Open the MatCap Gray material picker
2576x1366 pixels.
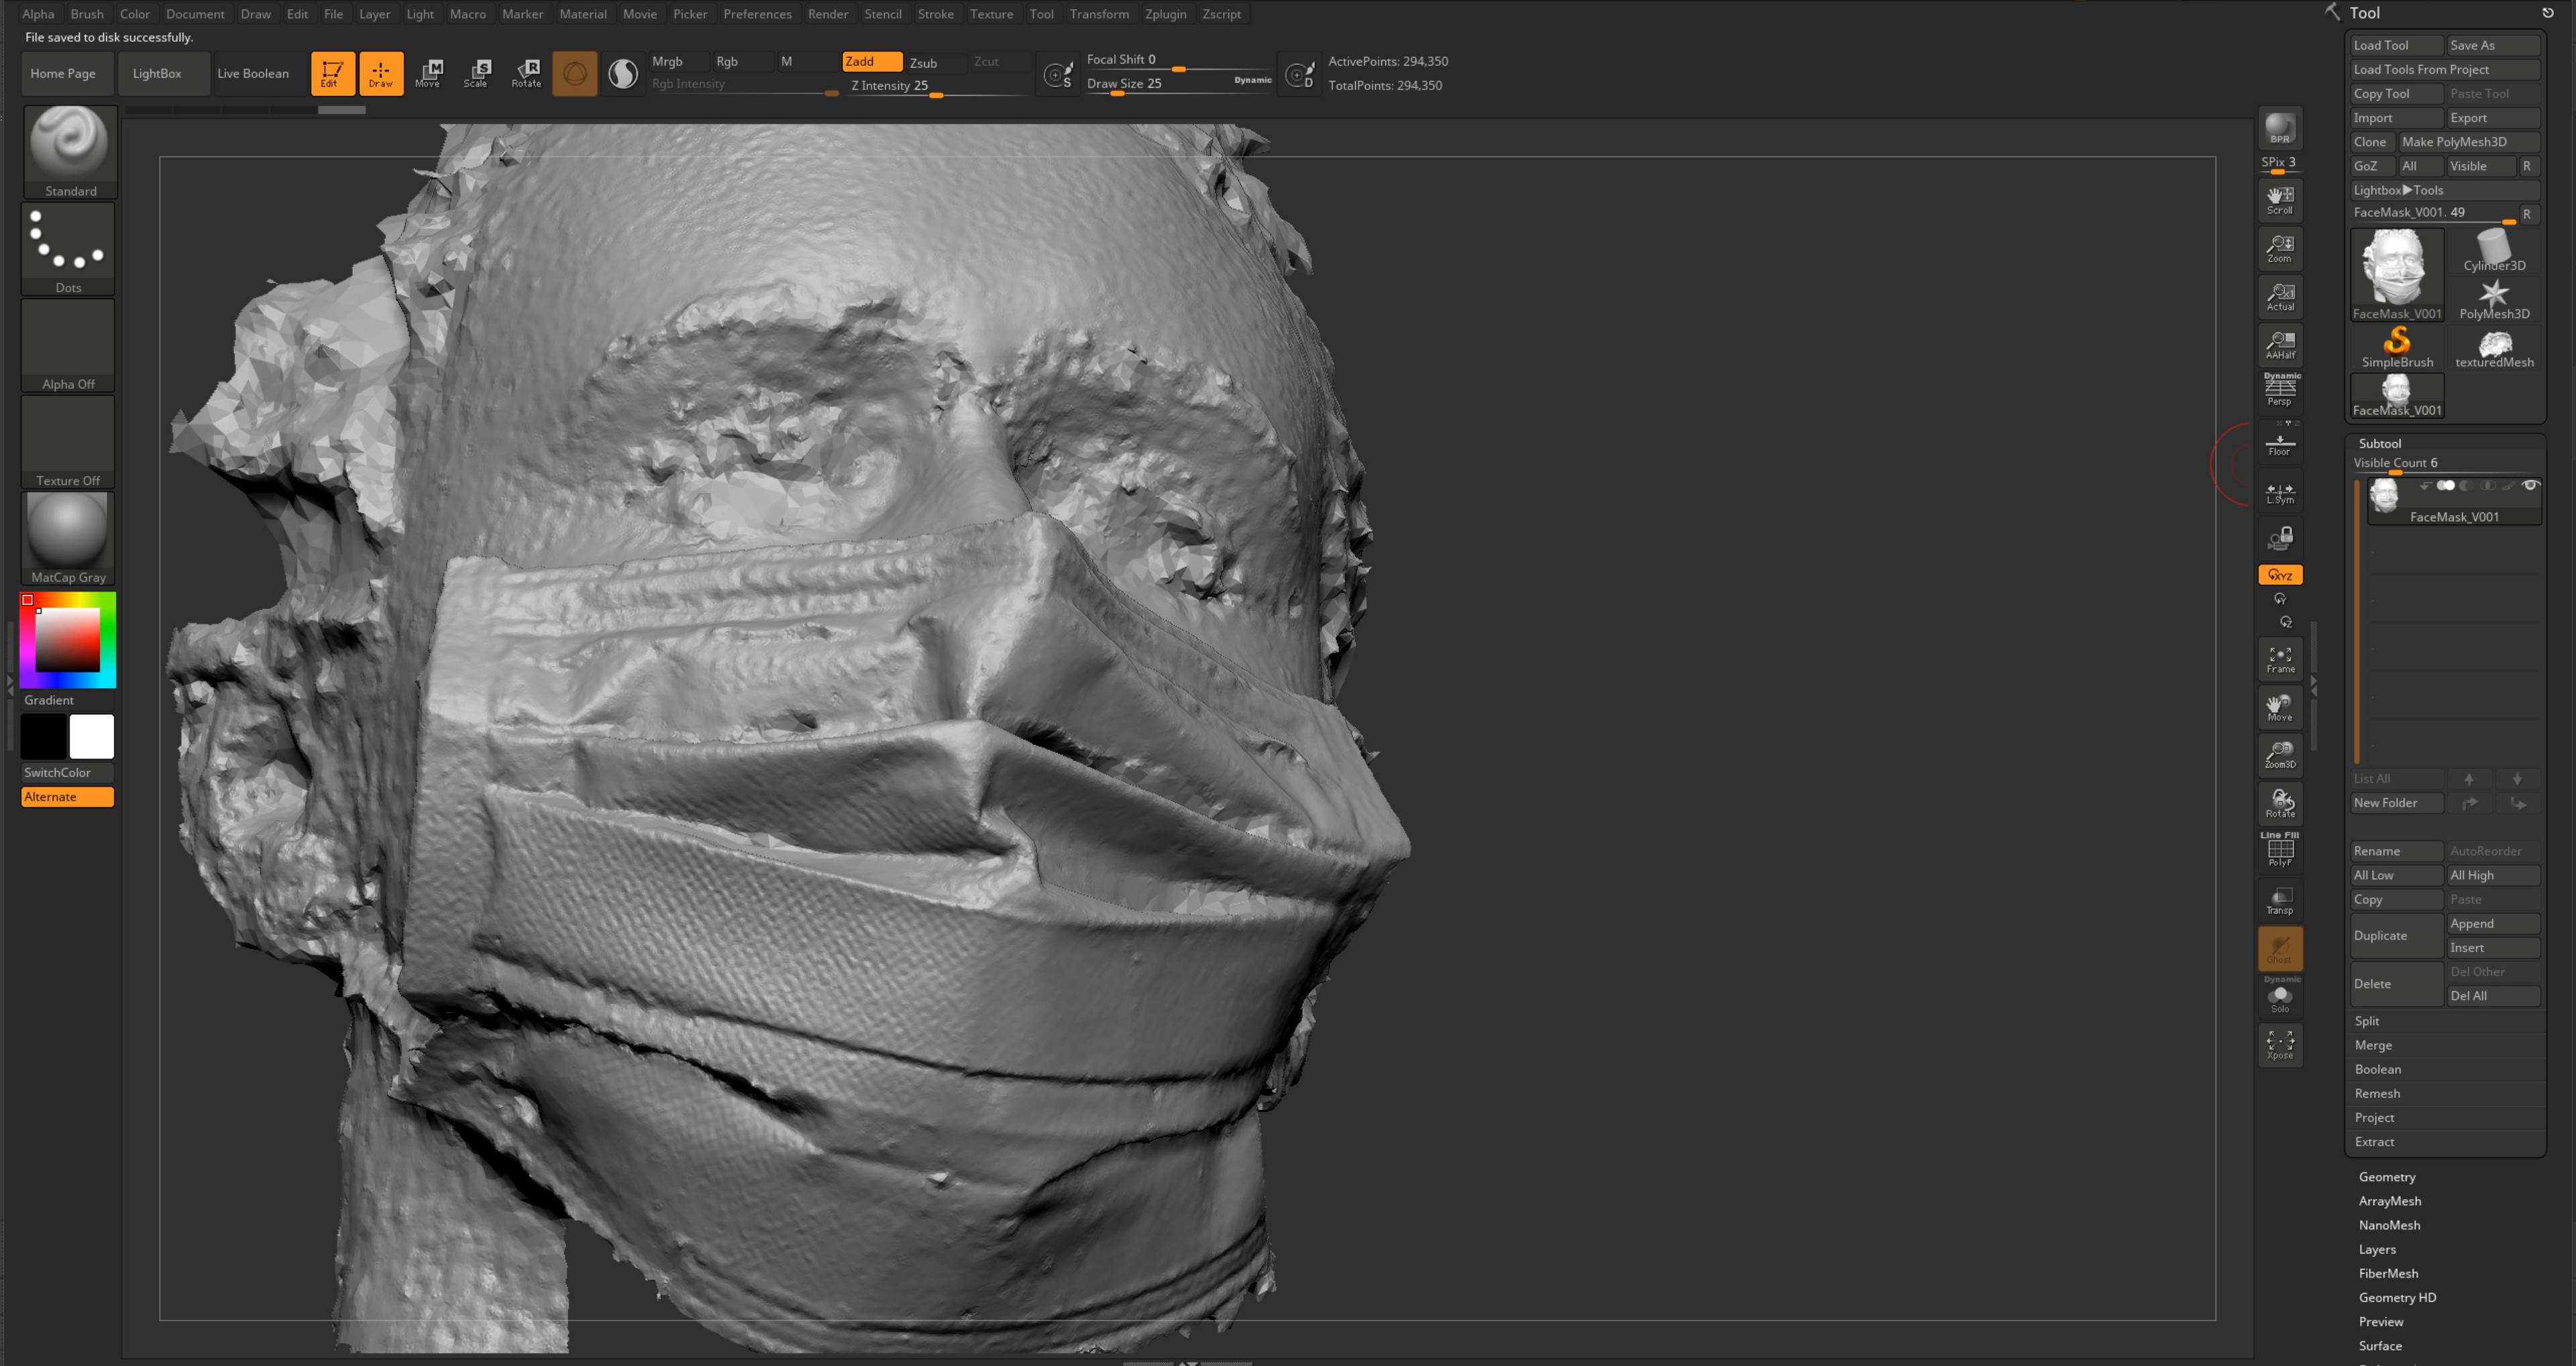click(x=69, y=538)
